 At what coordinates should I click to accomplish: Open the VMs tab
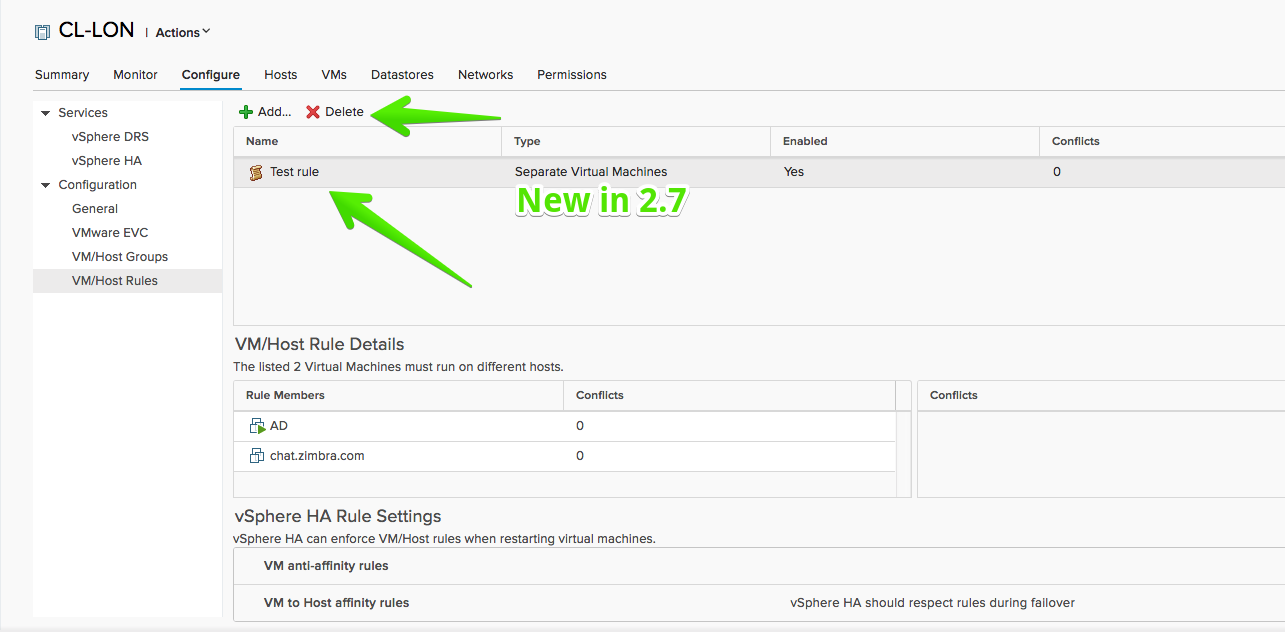pyautogui.click(x=334, y=75)
